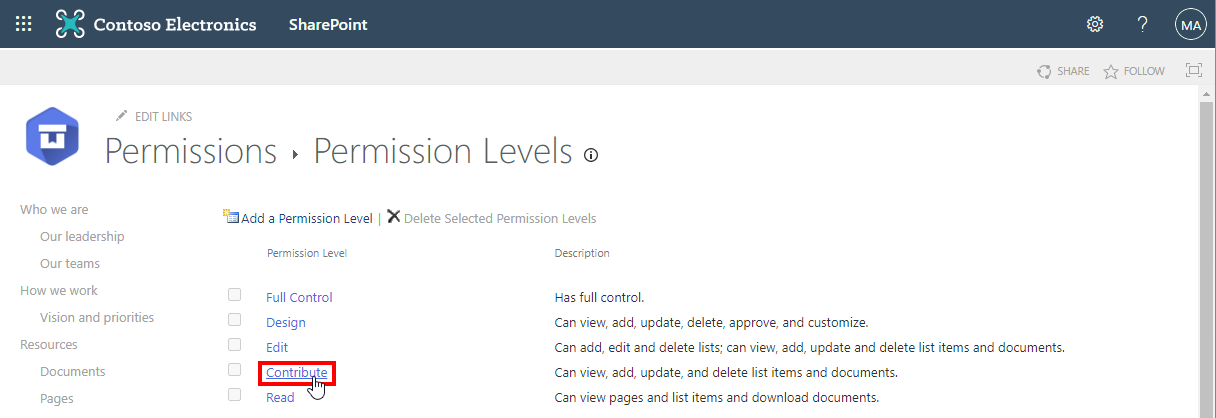Open the help question mark icon
The image size is (1216, 418).
[1143, 24]
